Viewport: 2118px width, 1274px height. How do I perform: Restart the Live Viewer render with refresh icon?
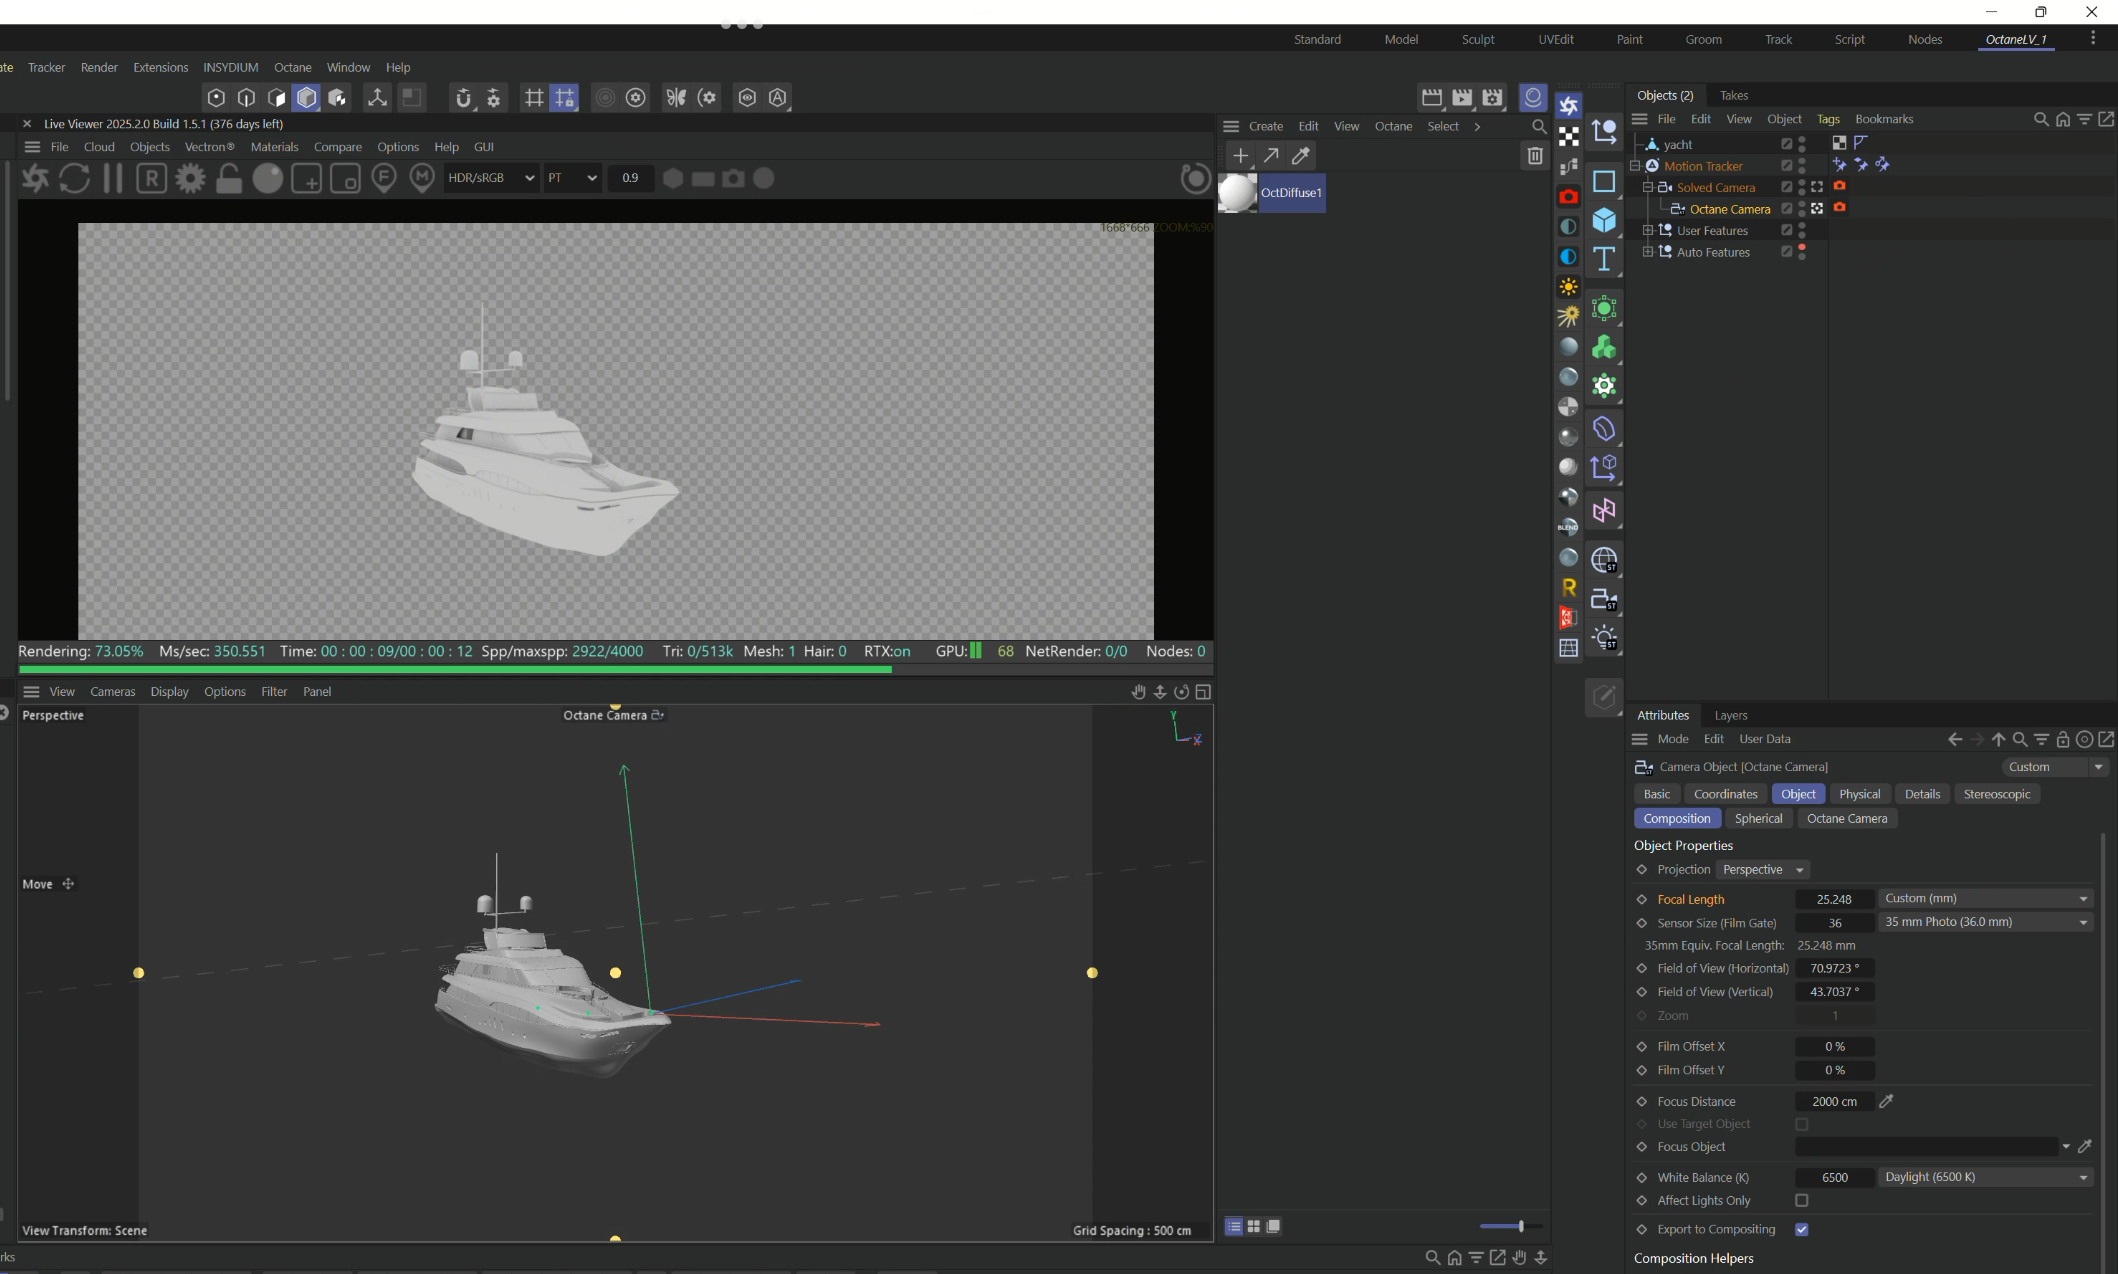[75, 178]
